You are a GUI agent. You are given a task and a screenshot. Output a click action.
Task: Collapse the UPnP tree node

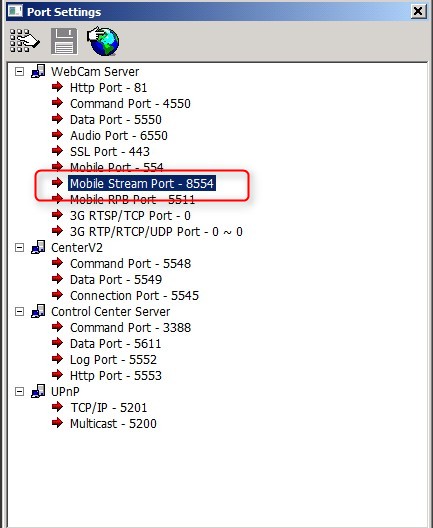(x=20, y=392)
